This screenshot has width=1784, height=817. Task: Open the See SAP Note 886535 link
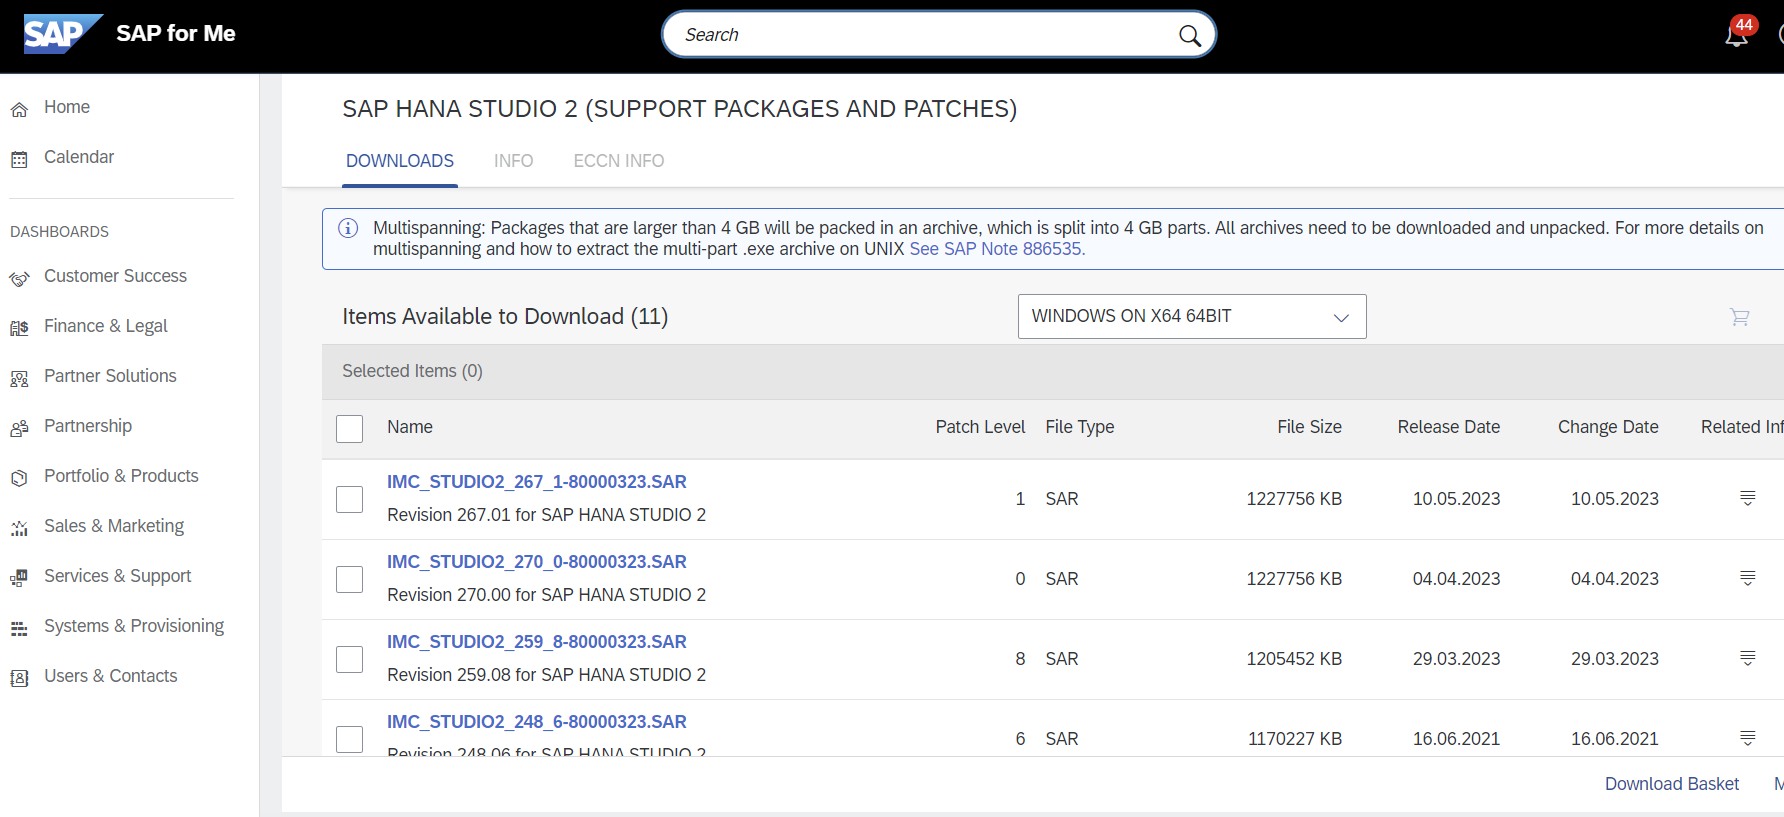point(997,249)
